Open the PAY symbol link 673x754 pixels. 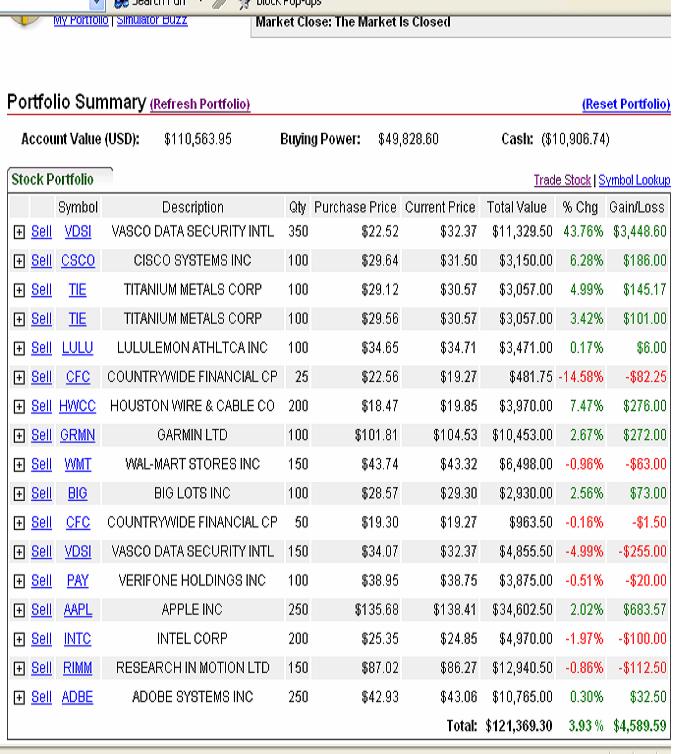[77, 580]
